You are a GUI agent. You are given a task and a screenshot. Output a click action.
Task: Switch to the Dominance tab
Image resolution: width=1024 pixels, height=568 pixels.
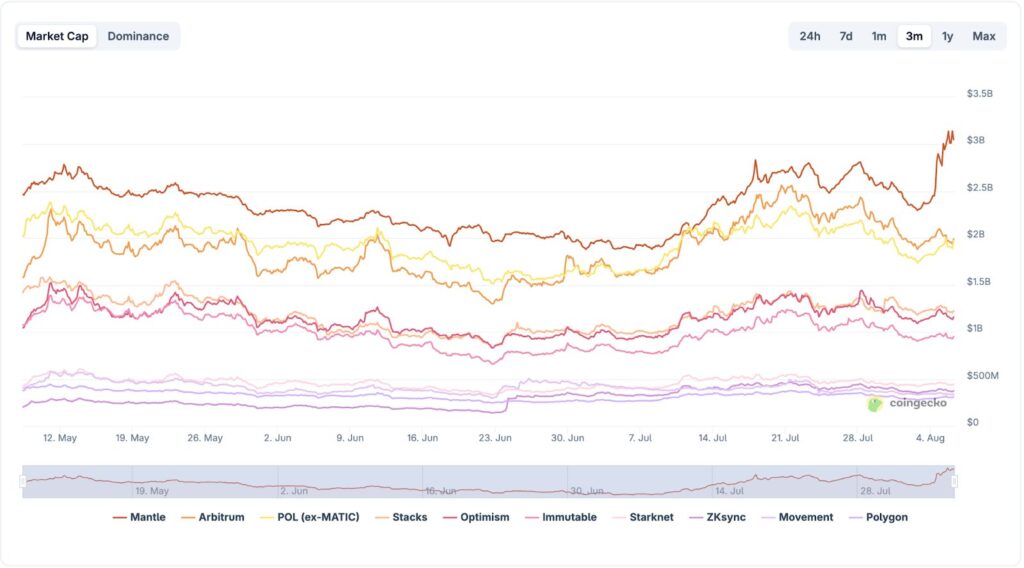pos(138,36)
